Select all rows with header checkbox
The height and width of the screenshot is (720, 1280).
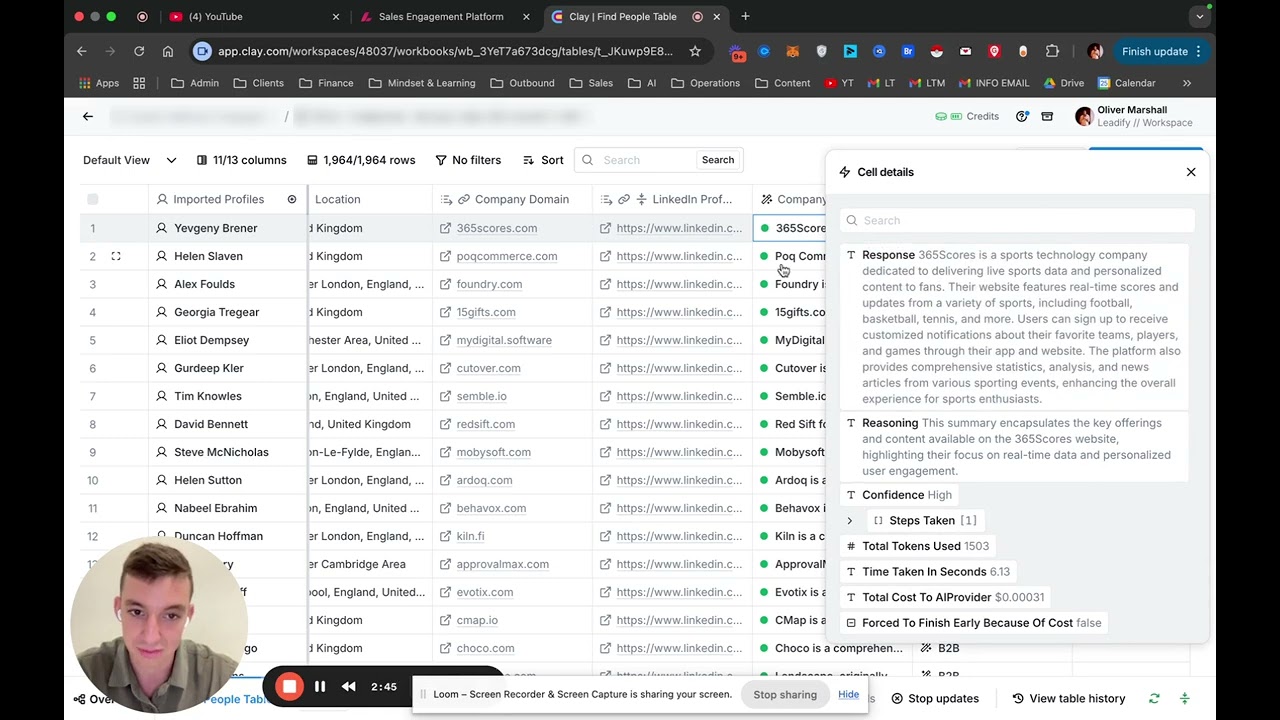click(93, 199)
